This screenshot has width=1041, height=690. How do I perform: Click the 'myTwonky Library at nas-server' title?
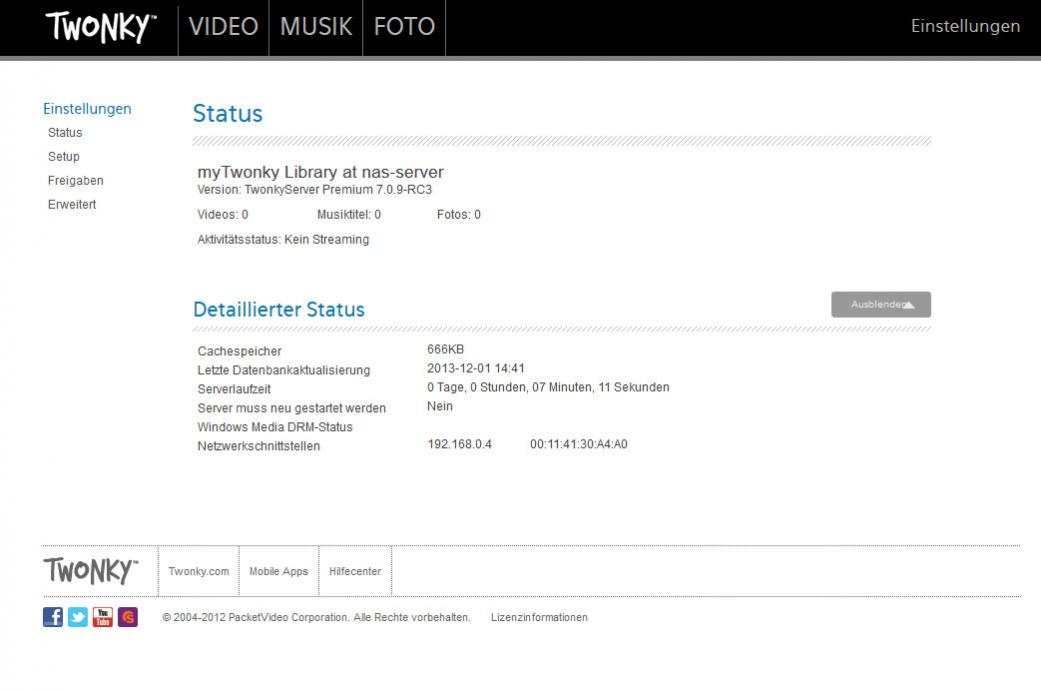[320, 172]
